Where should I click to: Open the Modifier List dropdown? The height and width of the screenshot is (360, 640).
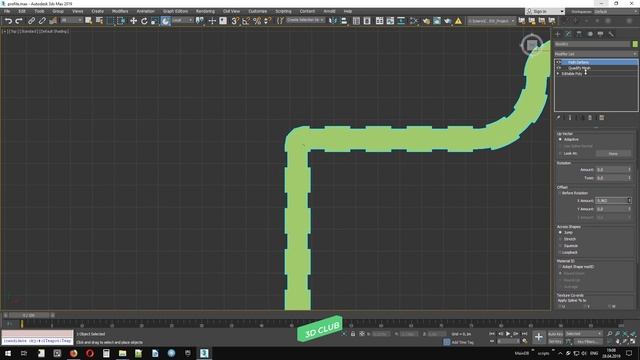pos(596,54)
